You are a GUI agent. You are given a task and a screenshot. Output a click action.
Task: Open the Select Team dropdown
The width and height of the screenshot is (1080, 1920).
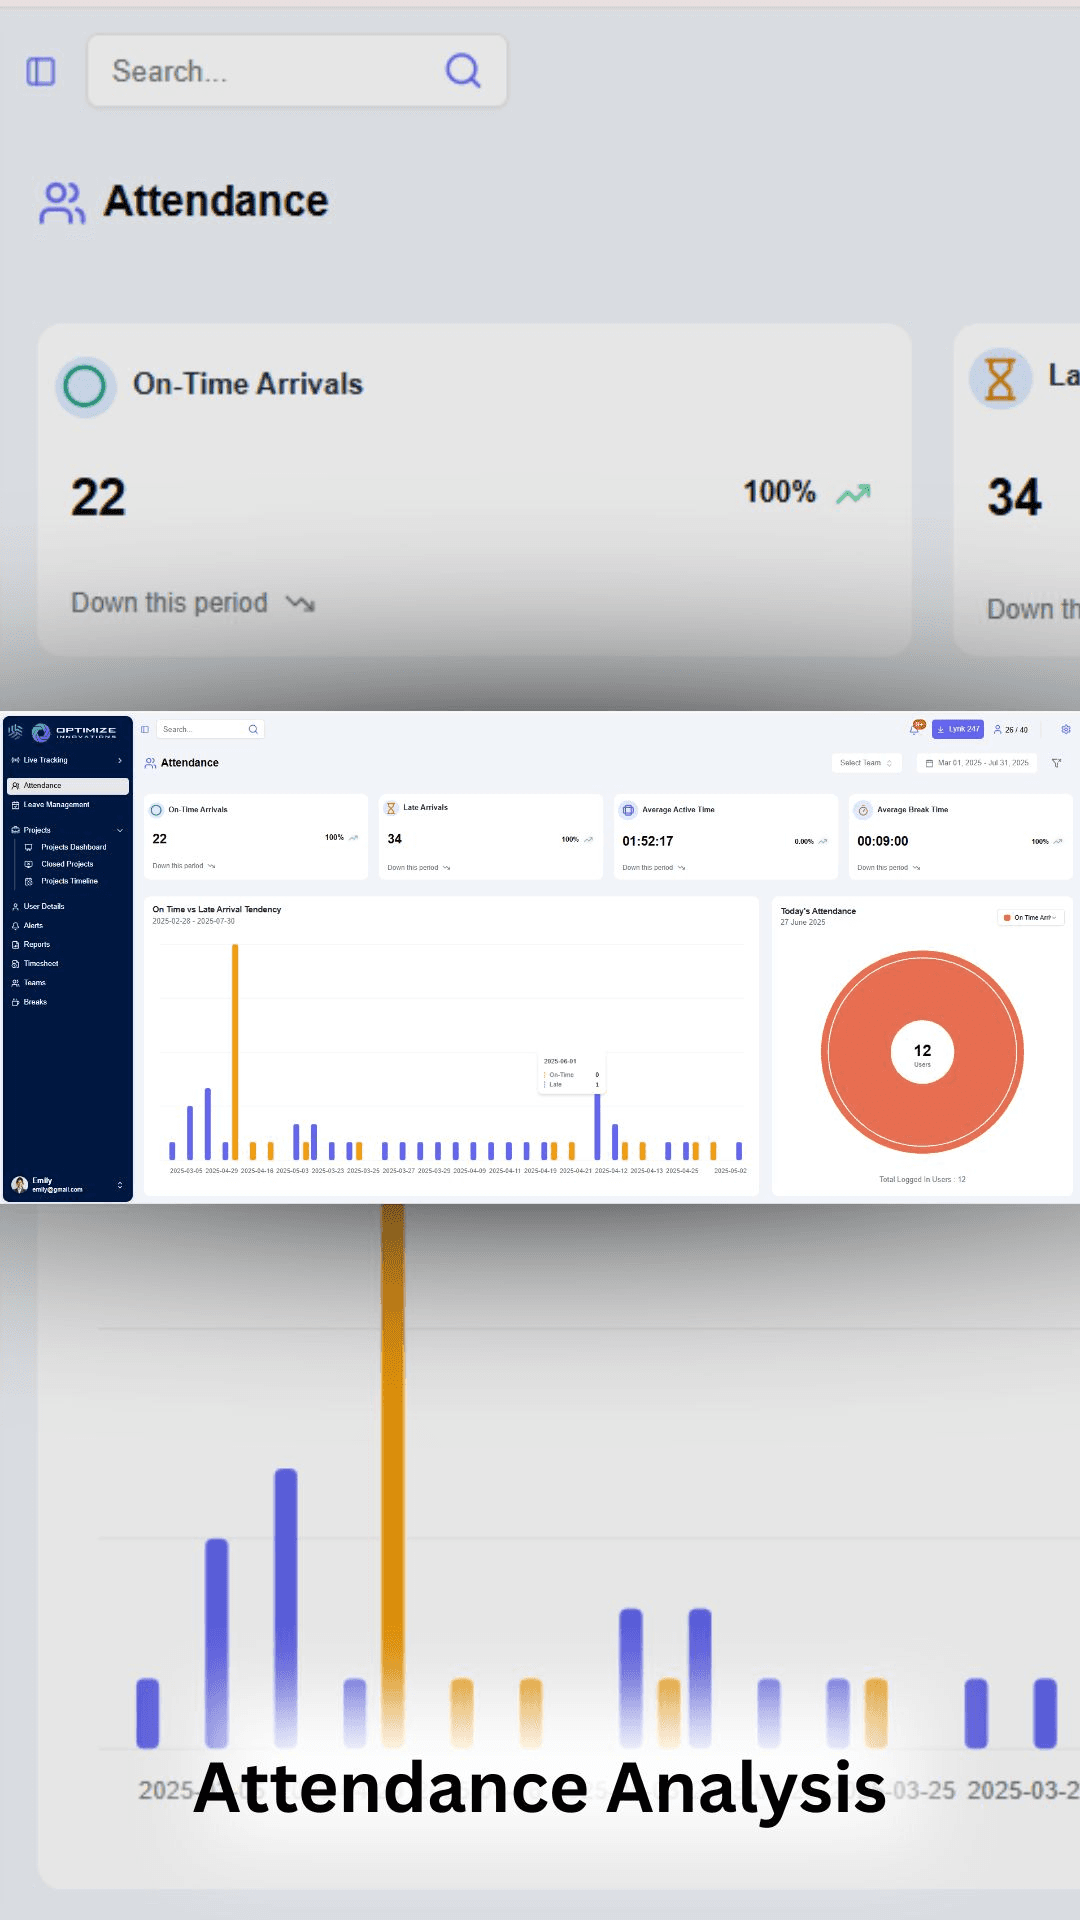pos(866,763)
